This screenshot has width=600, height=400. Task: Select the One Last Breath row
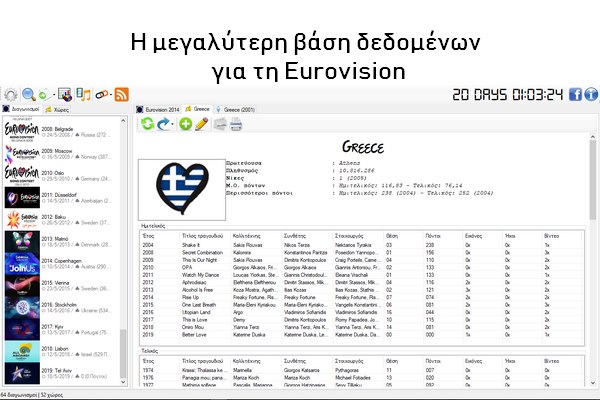pyautogui.click(x=362, y=305)
